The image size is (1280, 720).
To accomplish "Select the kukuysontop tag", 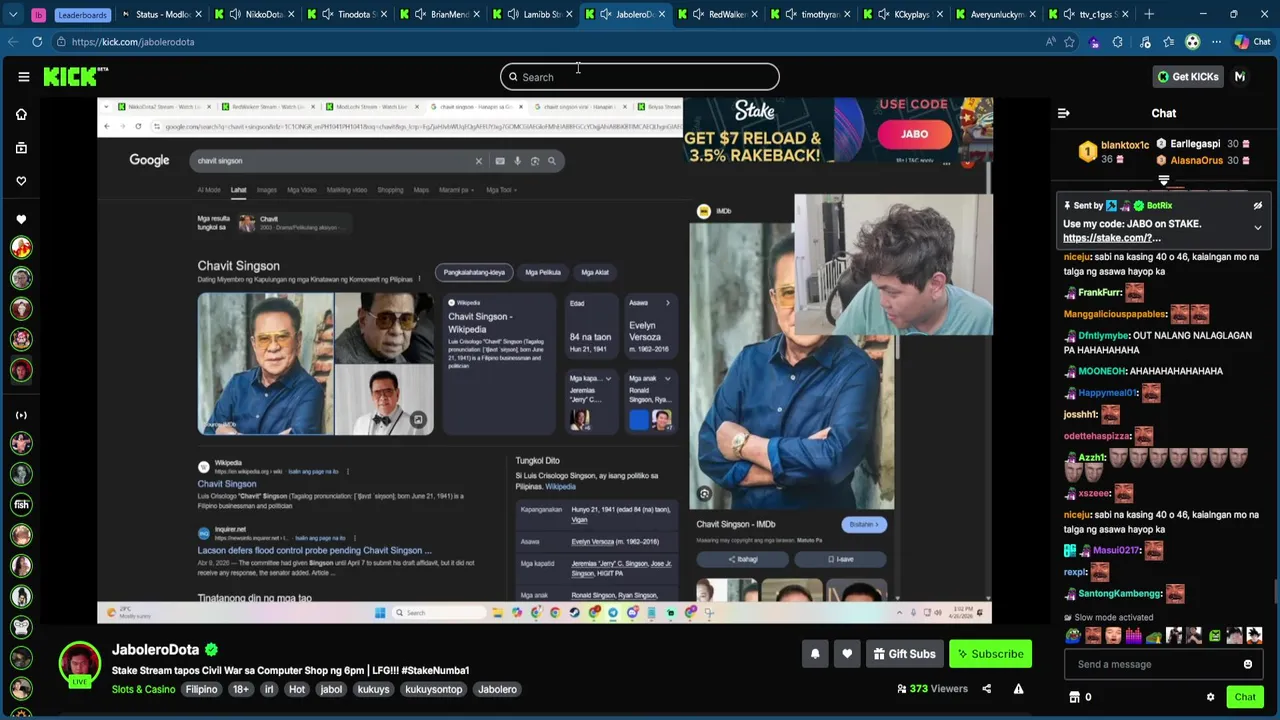I will tap(434, 689).
